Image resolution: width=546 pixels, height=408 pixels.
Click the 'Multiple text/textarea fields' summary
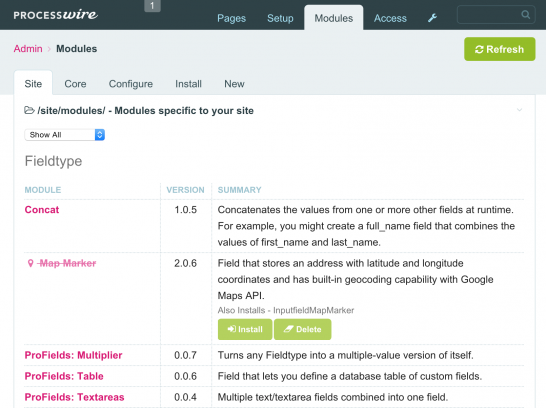[333, 397]
